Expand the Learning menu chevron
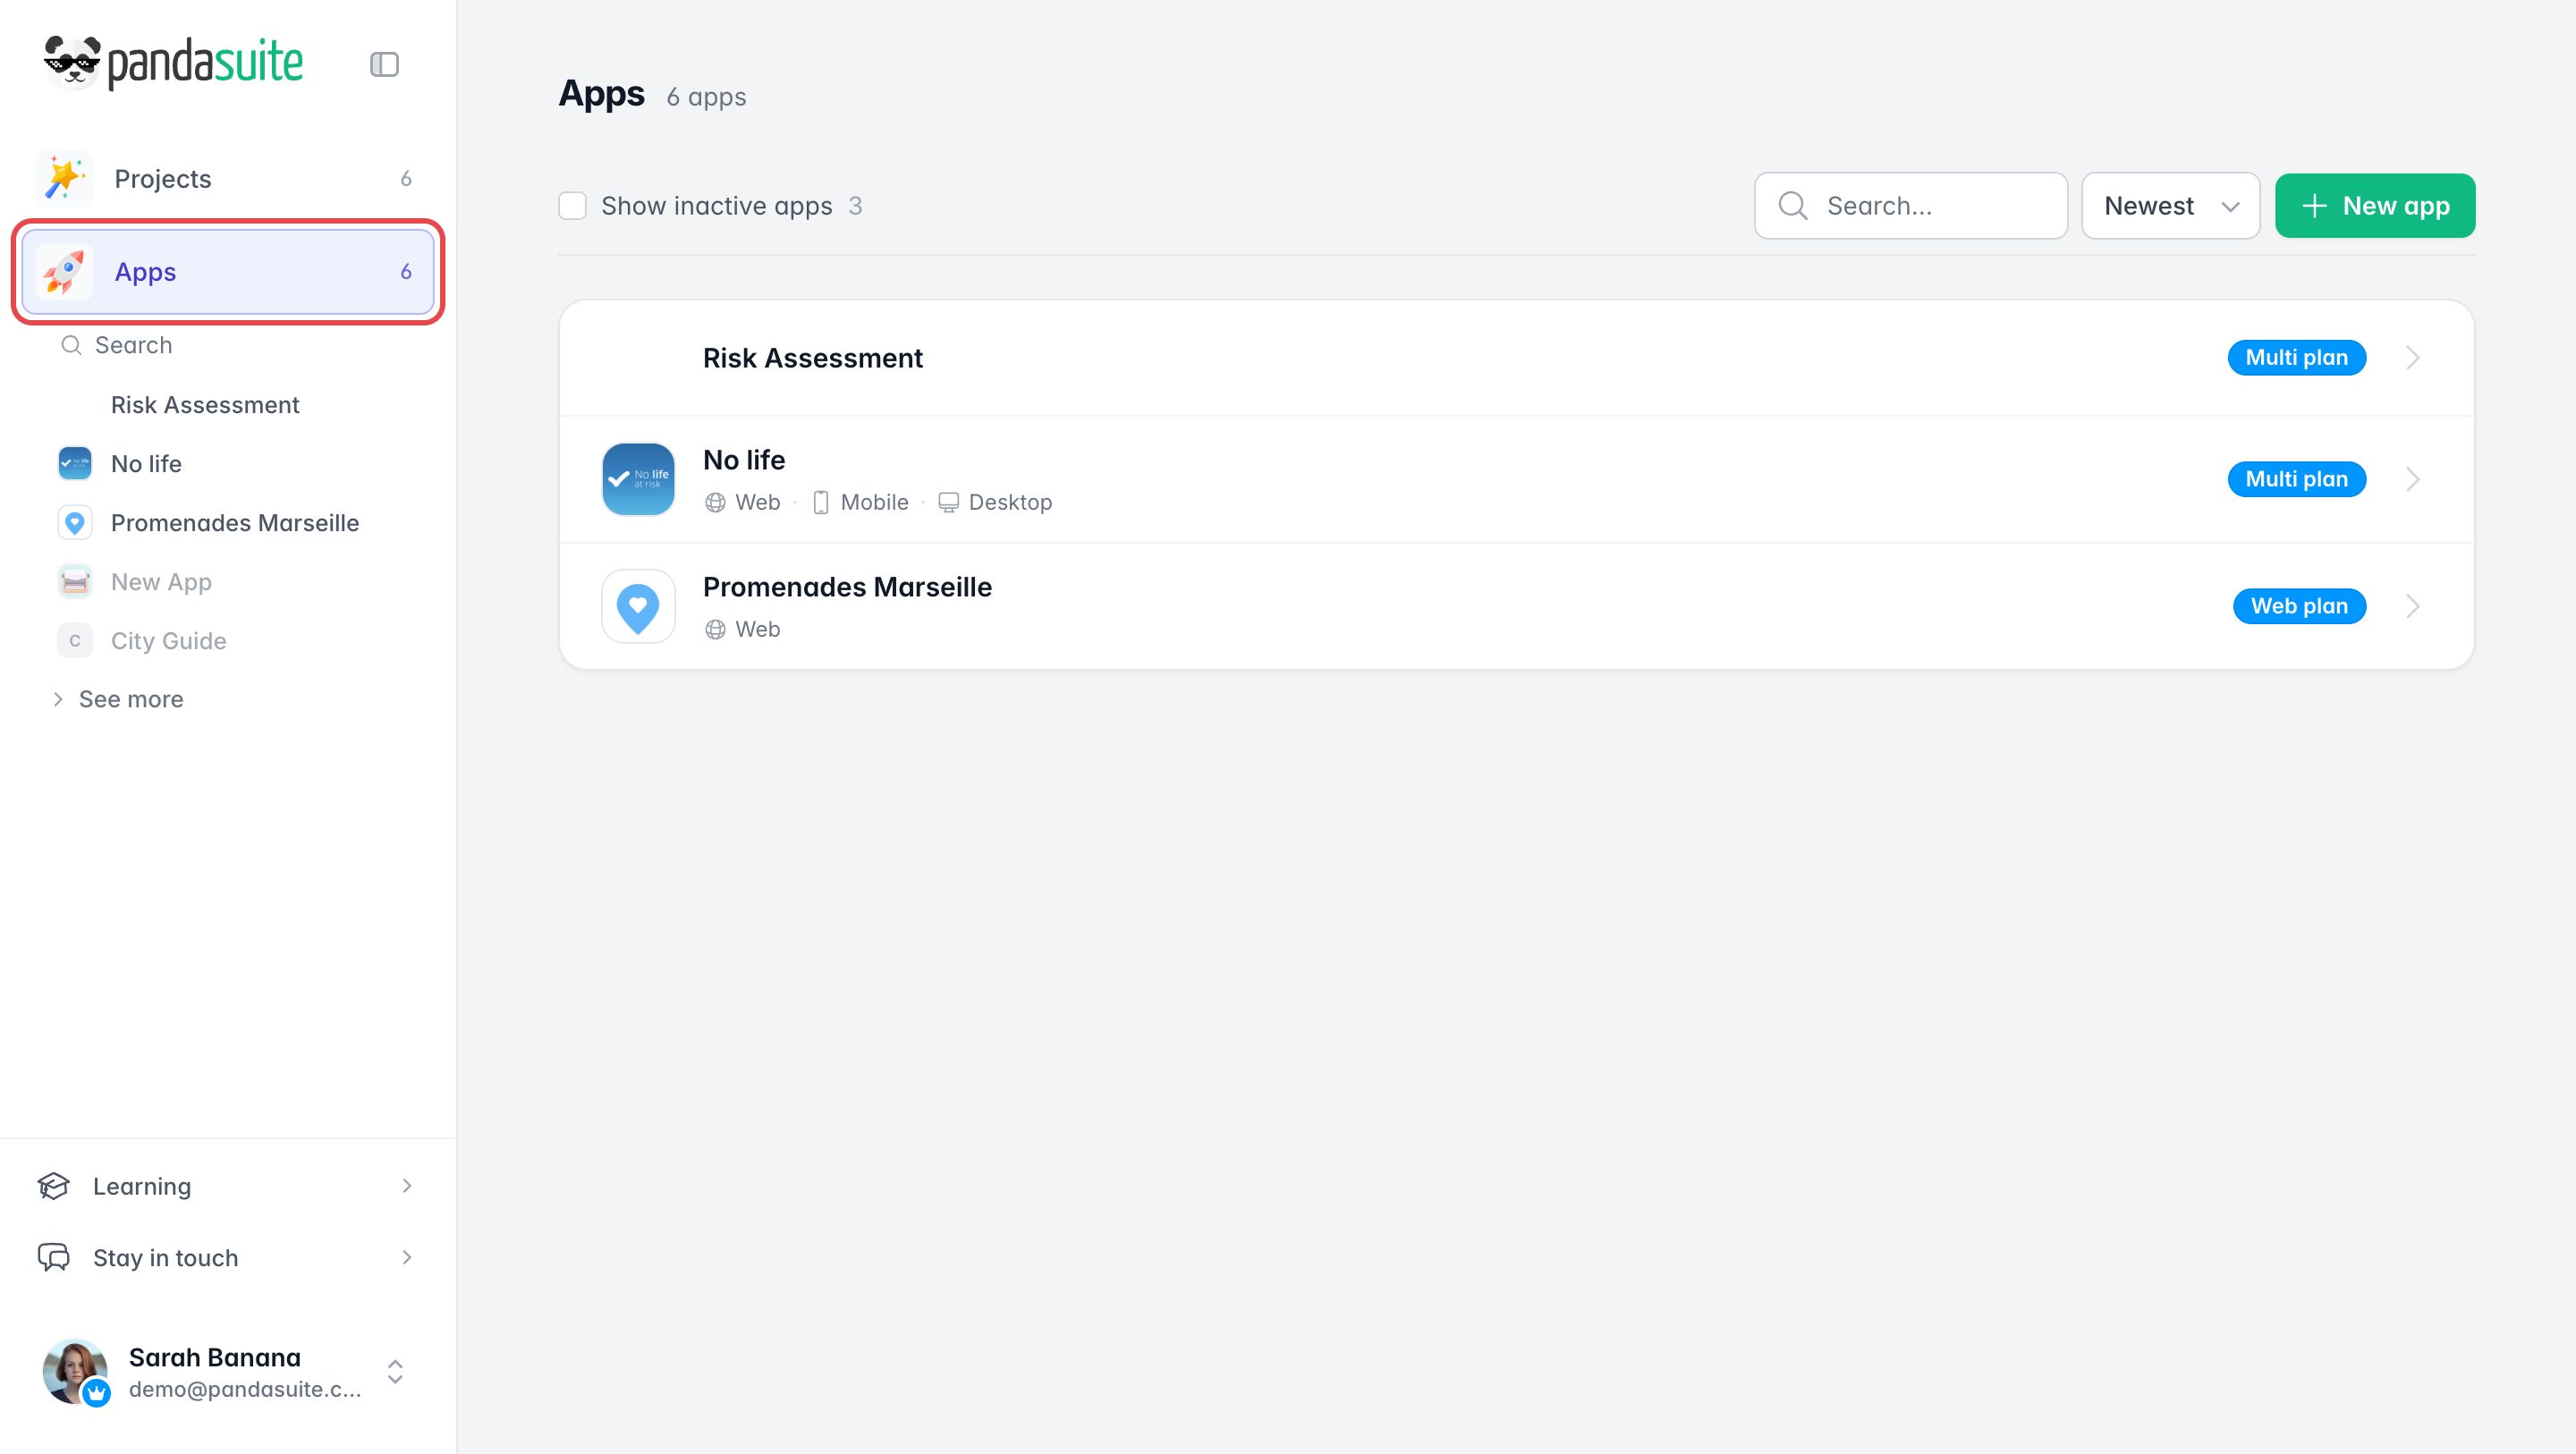This screenshot has width=2576, height=1454. pyautogui.click(x=406, y=1186)
